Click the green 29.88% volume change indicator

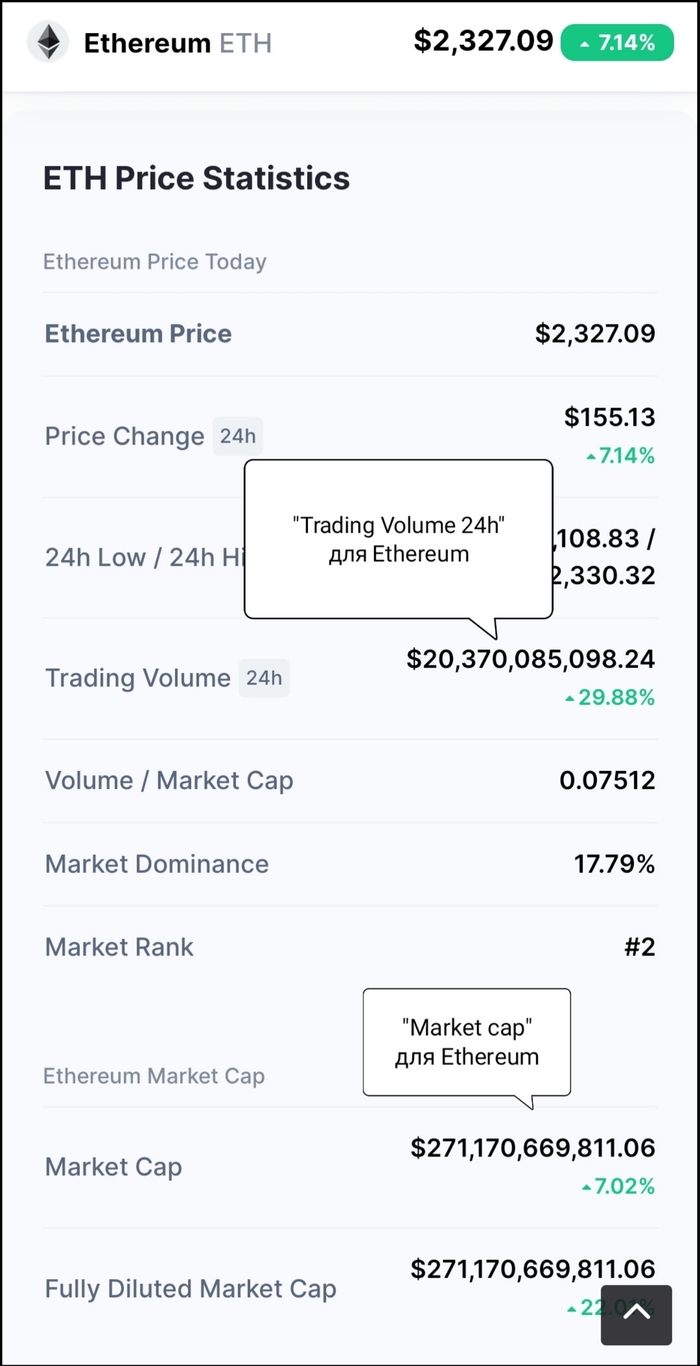click(610, 698)
